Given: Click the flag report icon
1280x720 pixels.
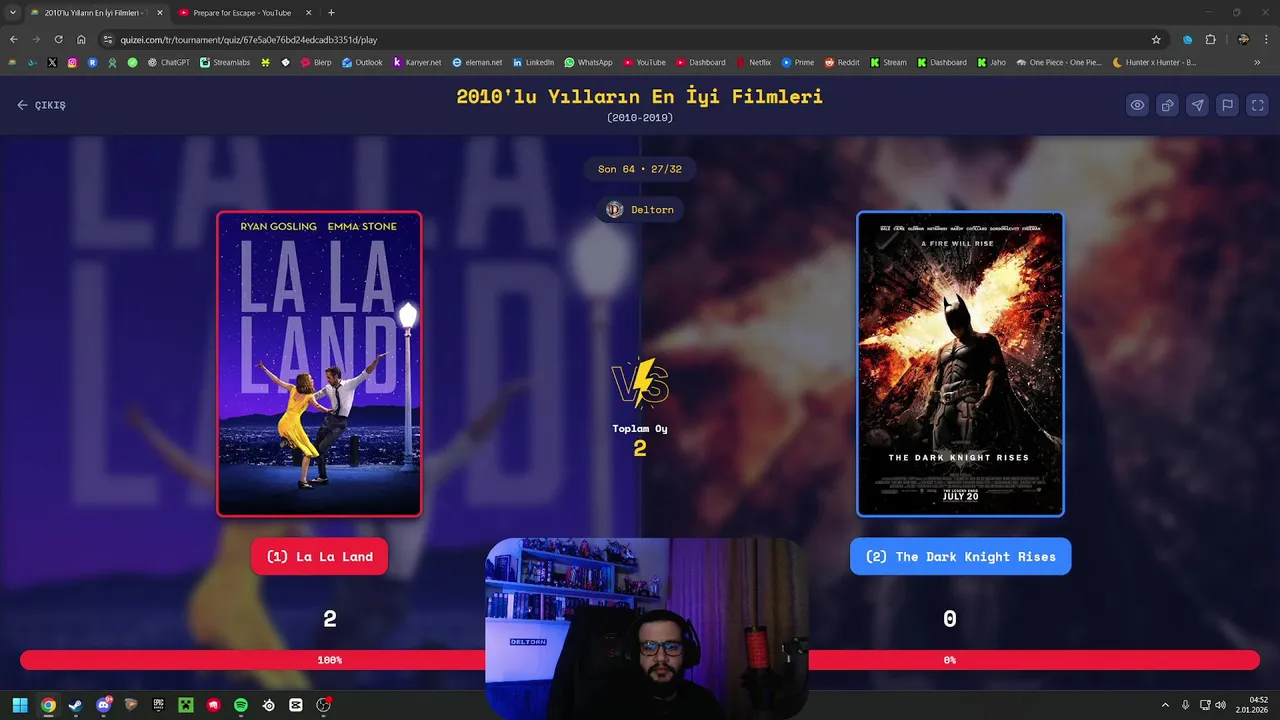Looking at the screenshot, I should point(1227,105).
